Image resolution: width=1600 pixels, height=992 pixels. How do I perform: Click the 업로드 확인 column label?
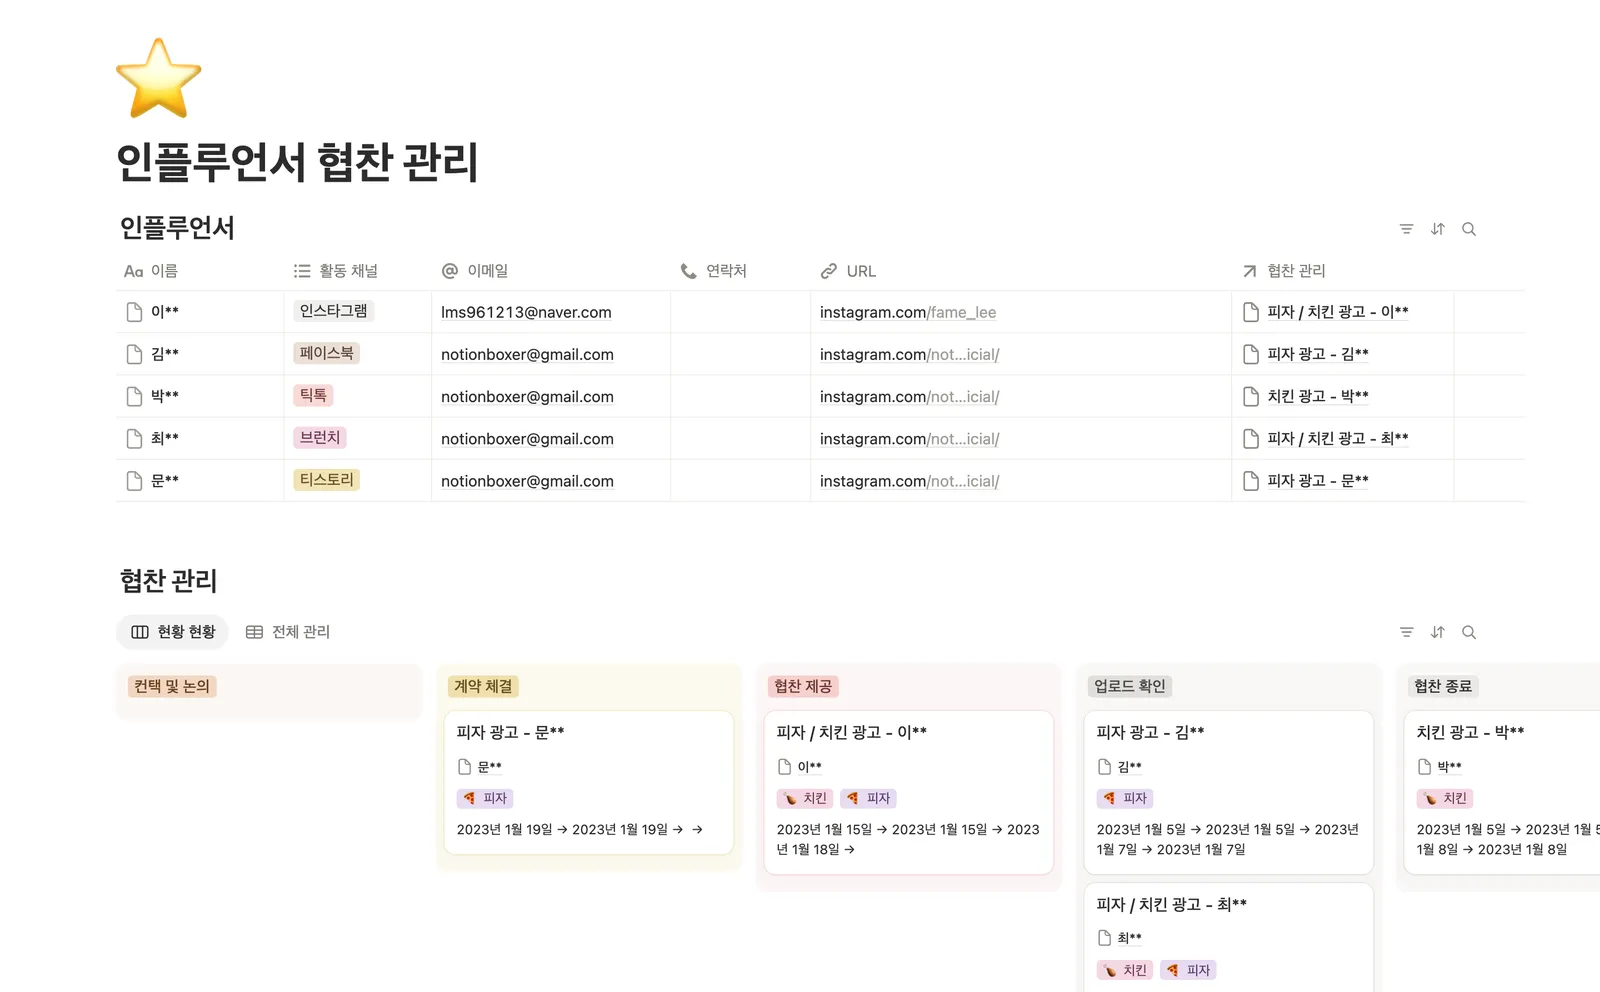click(x=1130, y=686)
